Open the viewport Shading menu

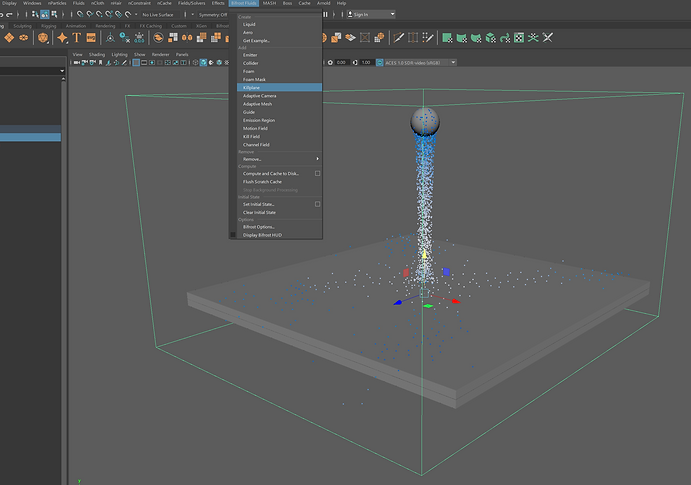click(x=97, y=55)
